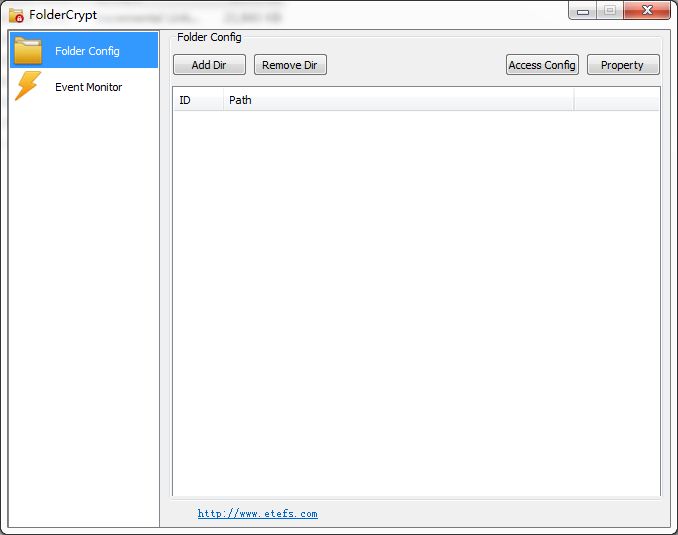The image size is (678, 535).
Task: Click the Event Monitor lightning icon
Action: point(28,86)
